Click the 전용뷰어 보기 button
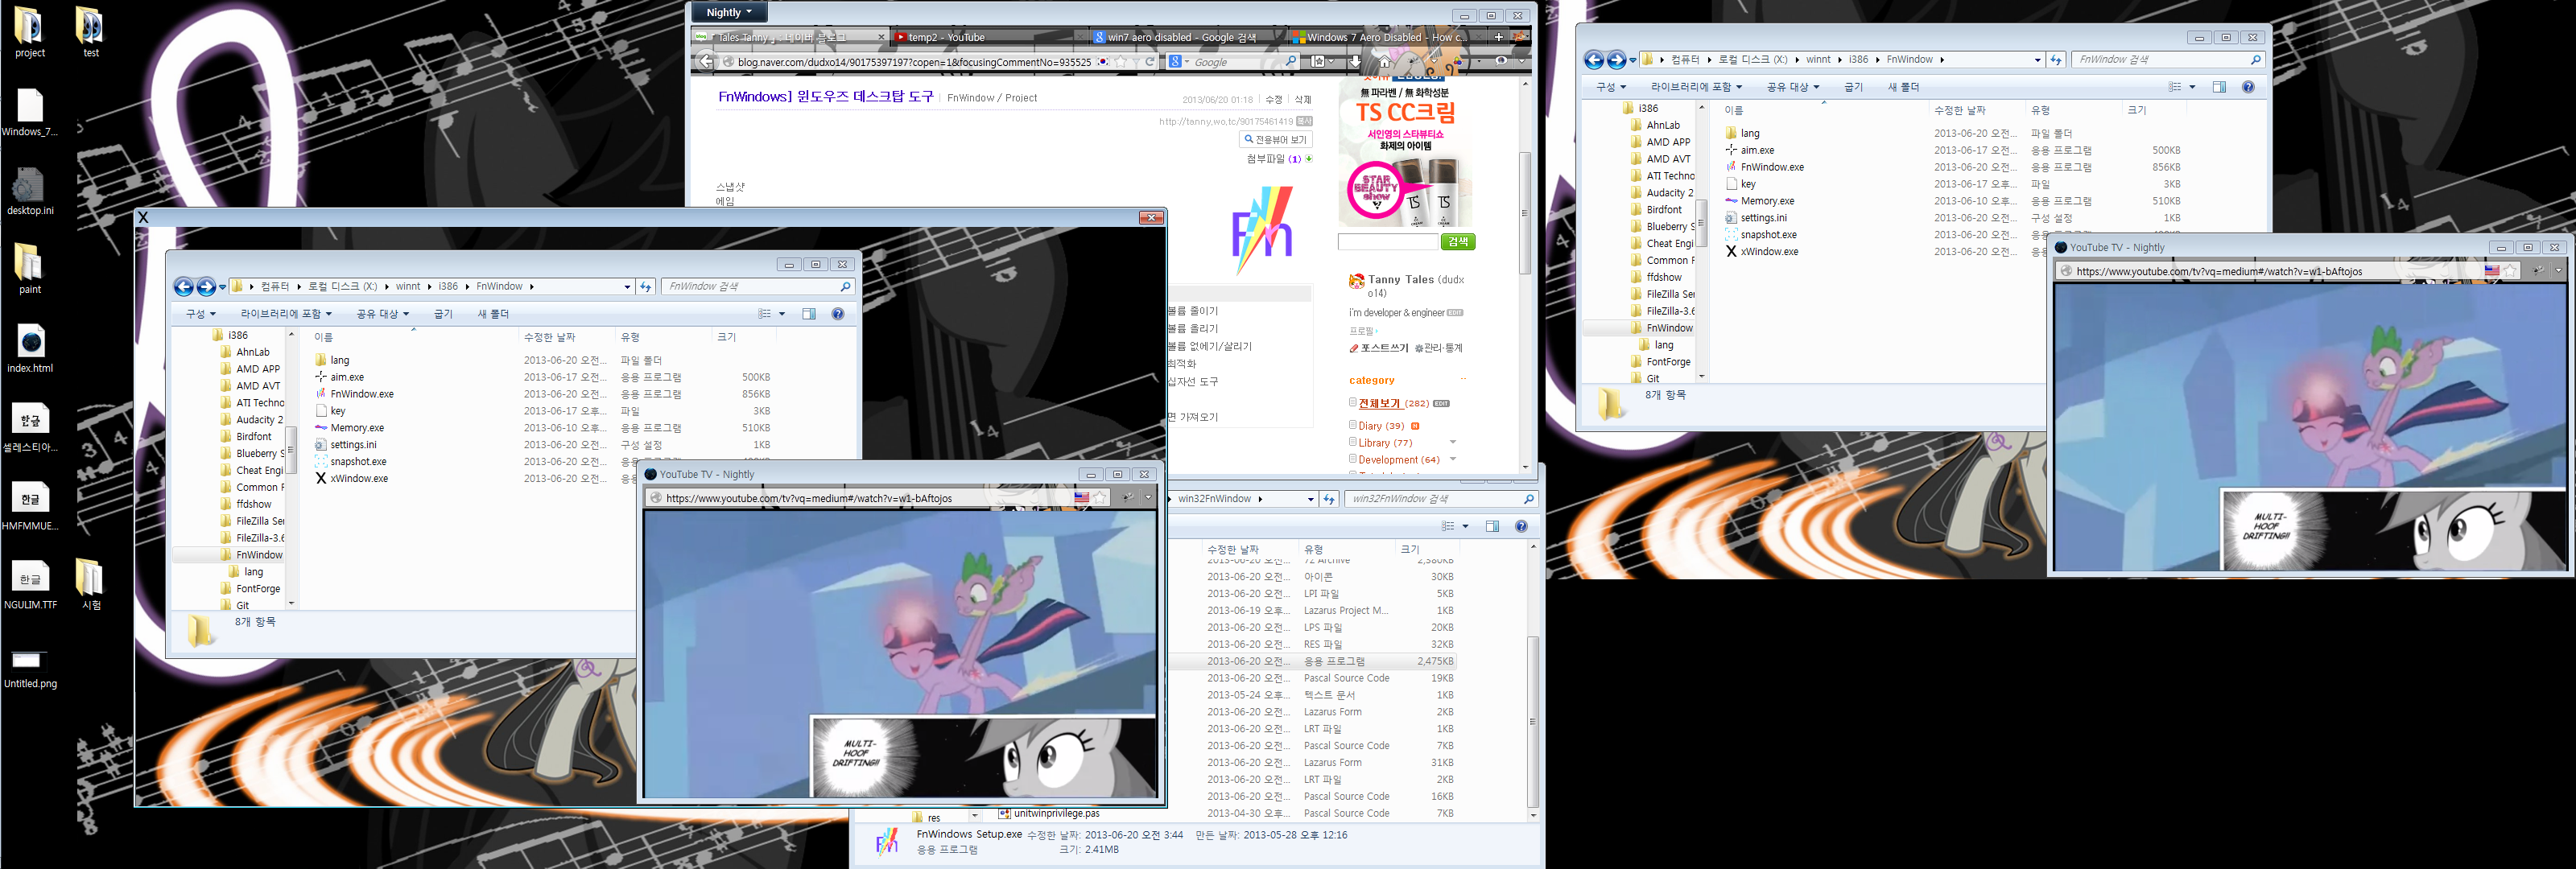The width and height of the screenshot is (2576, 869). pos(1275,139)
